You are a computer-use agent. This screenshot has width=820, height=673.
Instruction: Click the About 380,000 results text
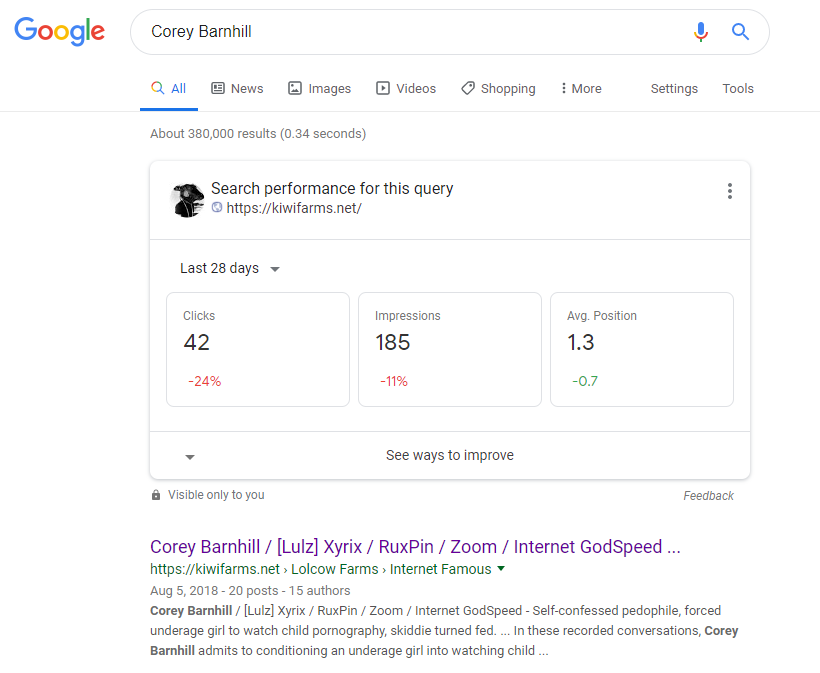258,134
